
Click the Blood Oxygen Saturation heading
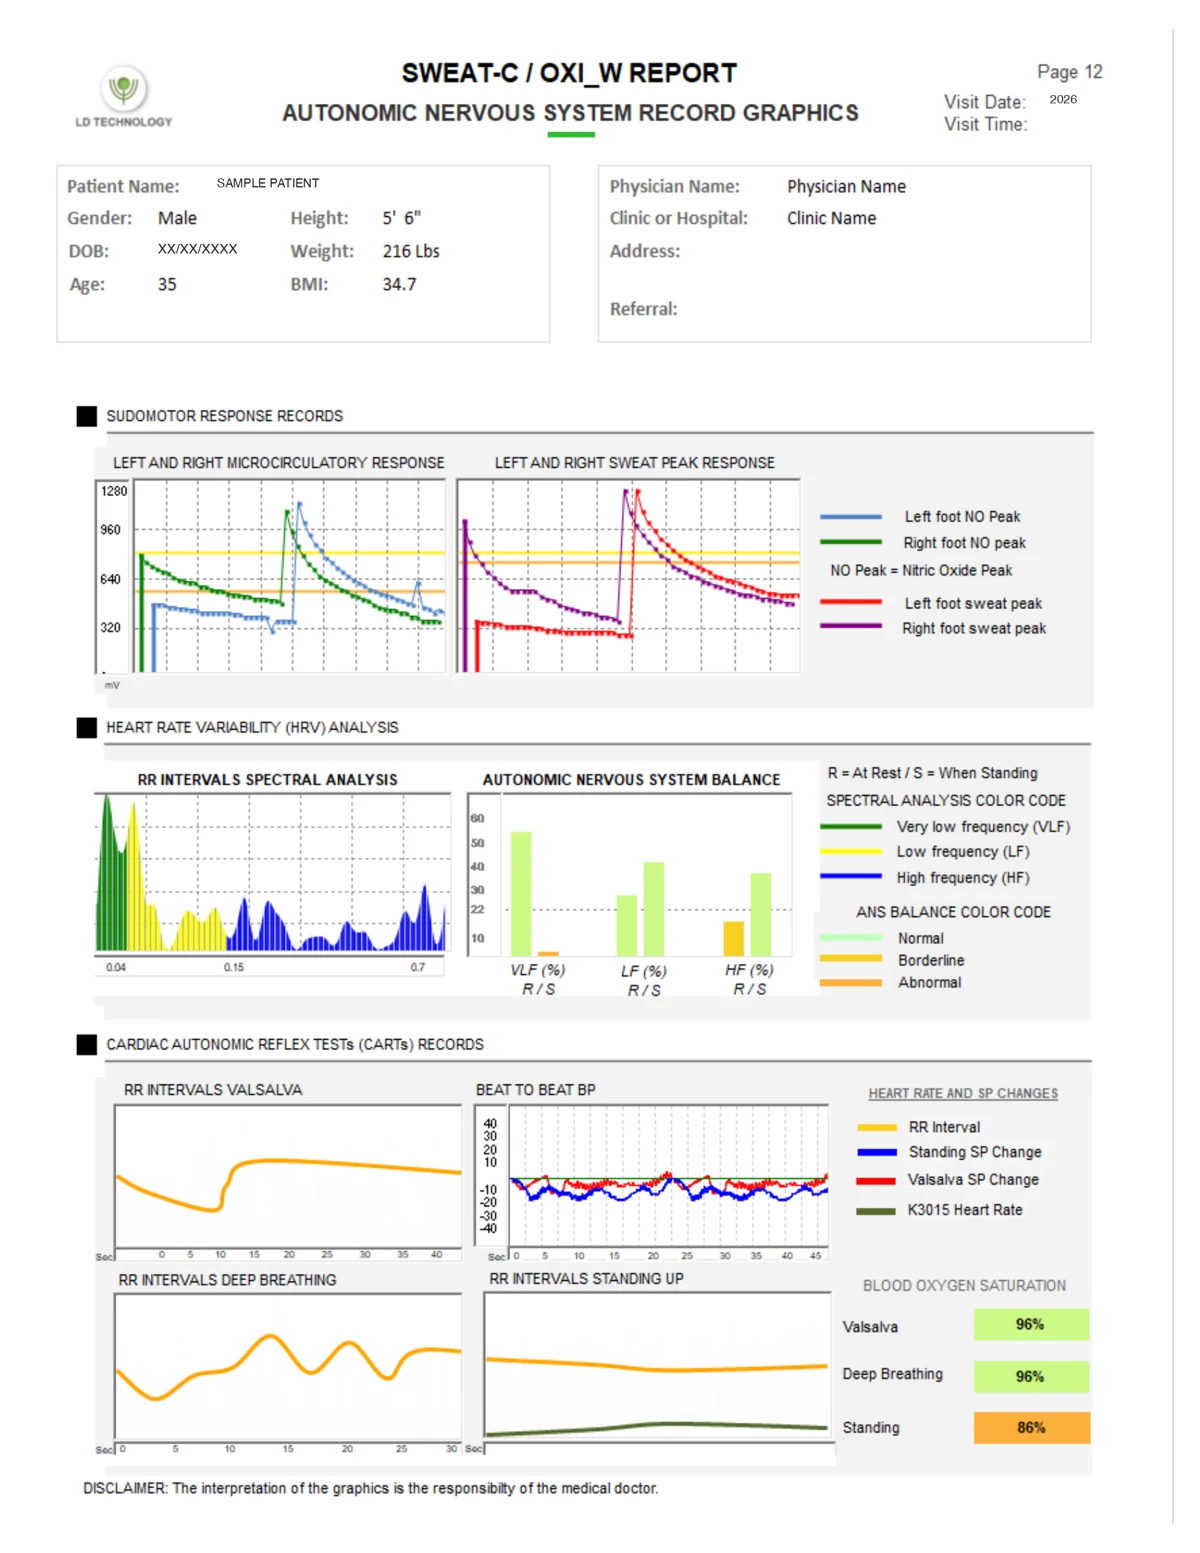tap(964, 1286)
